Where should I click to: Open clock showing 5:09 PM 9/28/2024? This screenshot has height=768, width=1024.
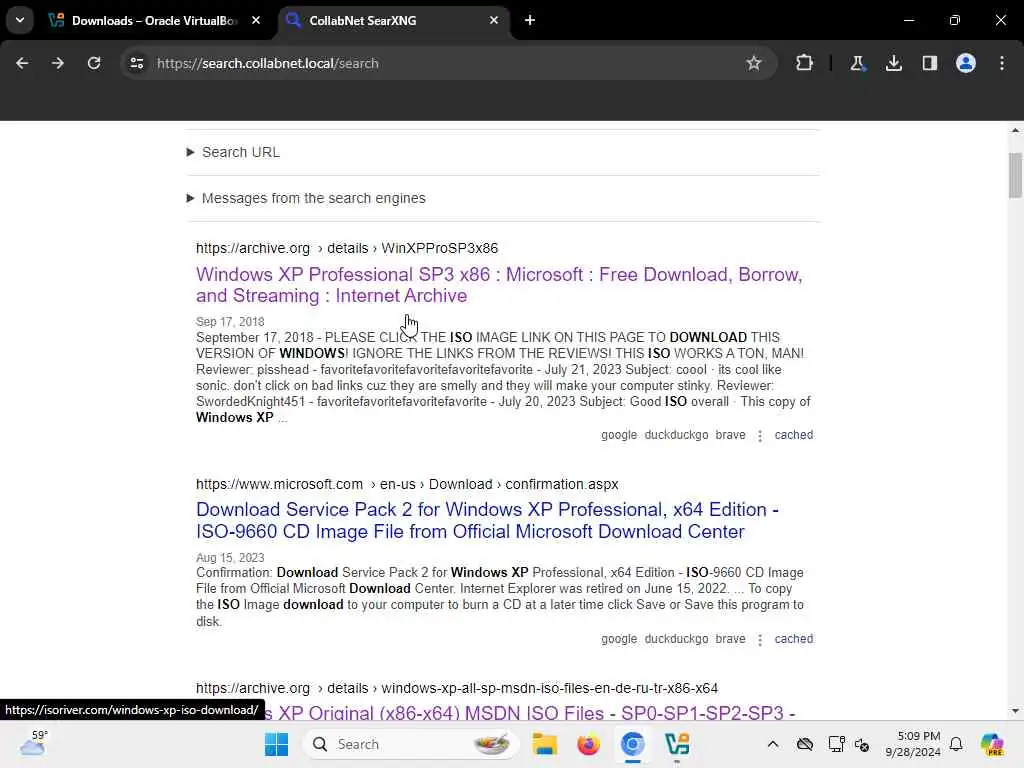[x=913, y=744]
